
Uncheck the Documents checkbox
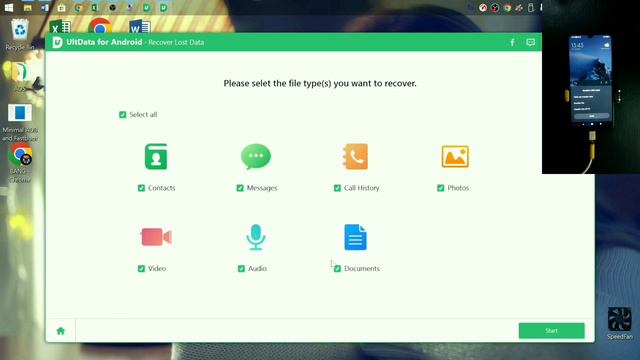(337, 269)
